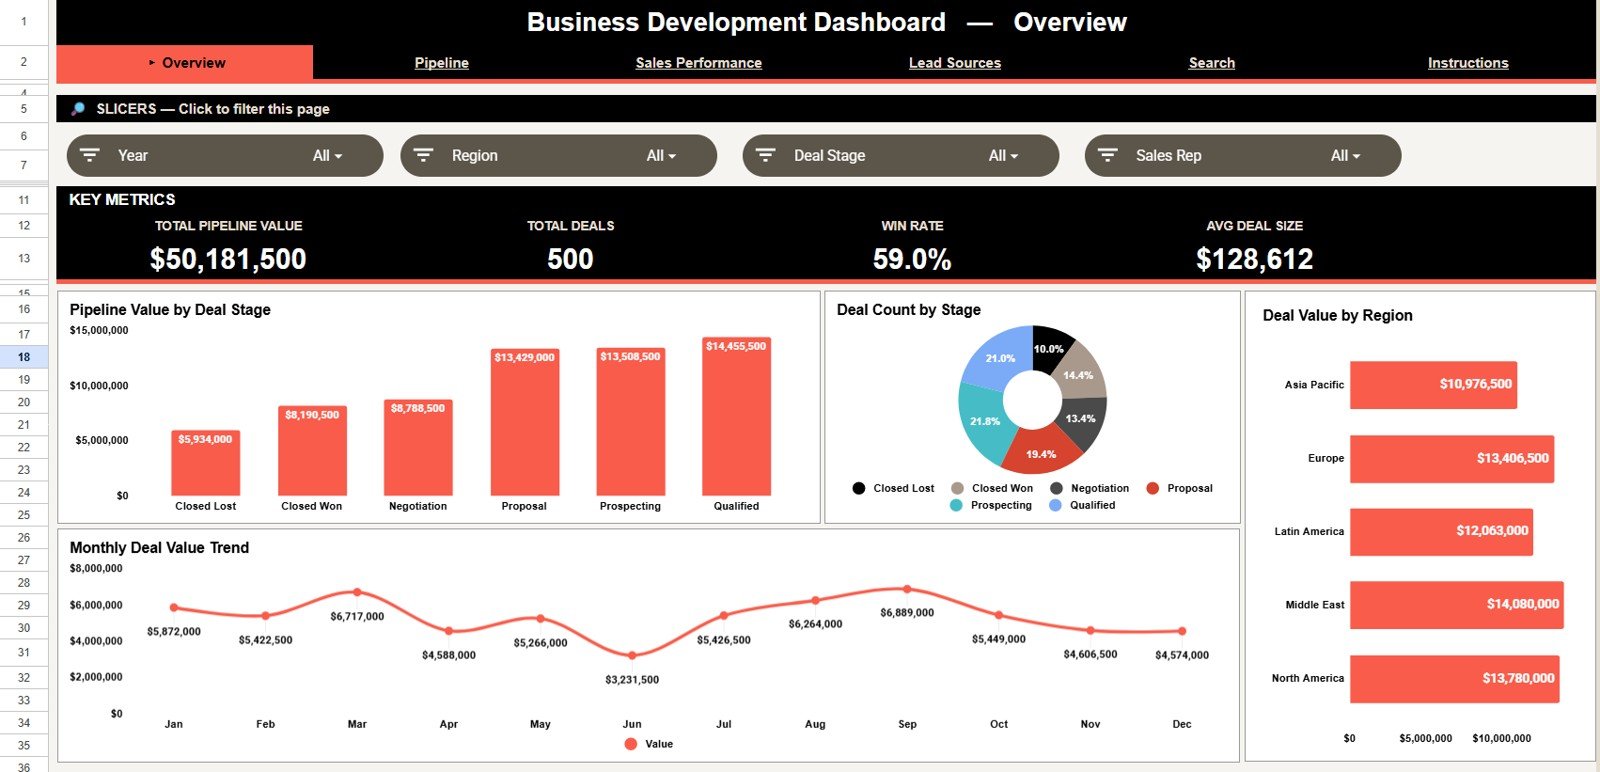Click the January data point $5,872,000
This screenshot has width=1600, height=772.
tap(174, 607)
